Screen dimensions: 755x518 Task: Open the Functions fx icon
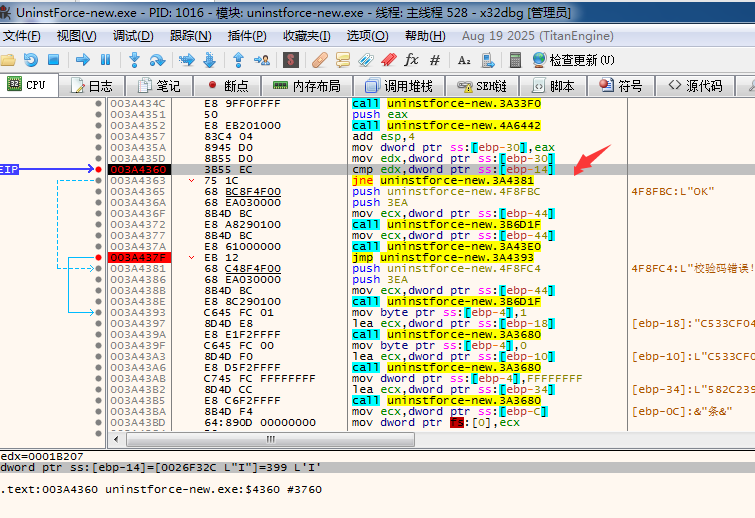coord(411,60)
